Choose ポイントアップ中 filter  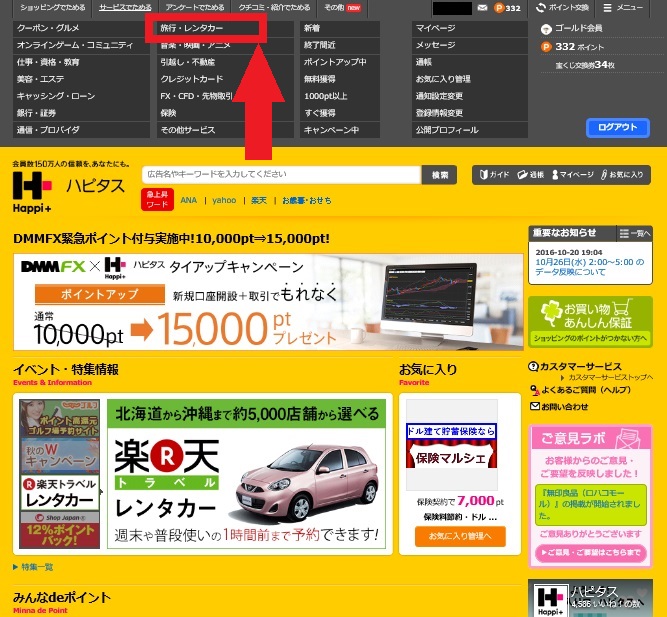[340, 62]
